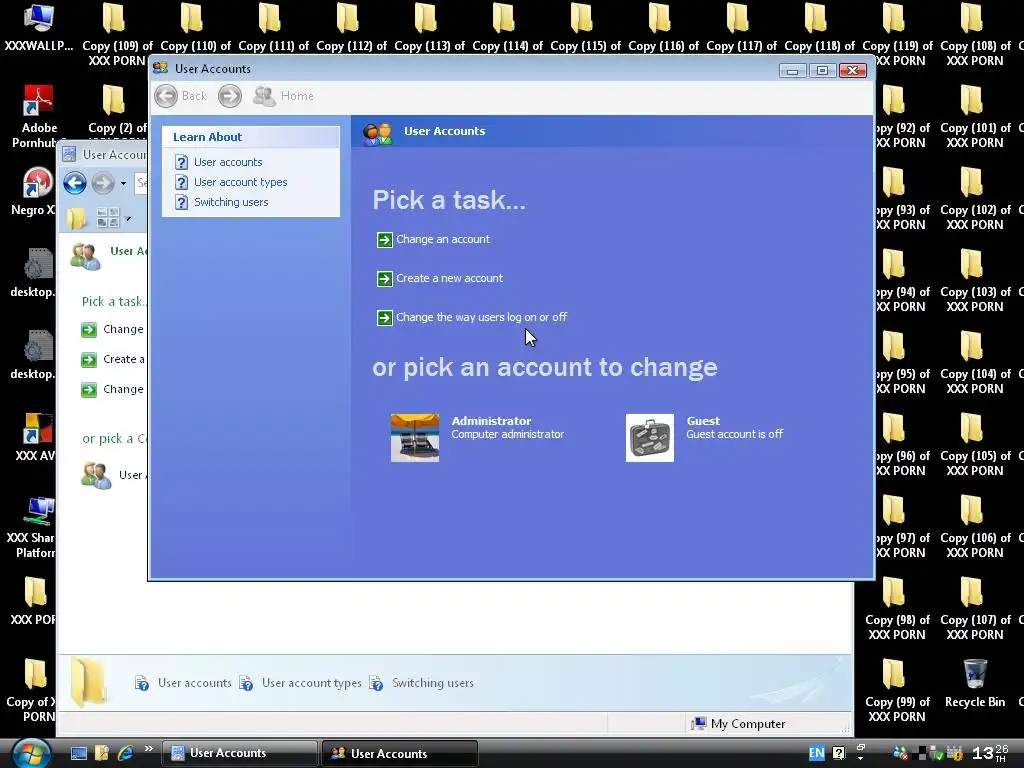Click EN language indicator in tray

pyautogui.click(x=816, y=753)
